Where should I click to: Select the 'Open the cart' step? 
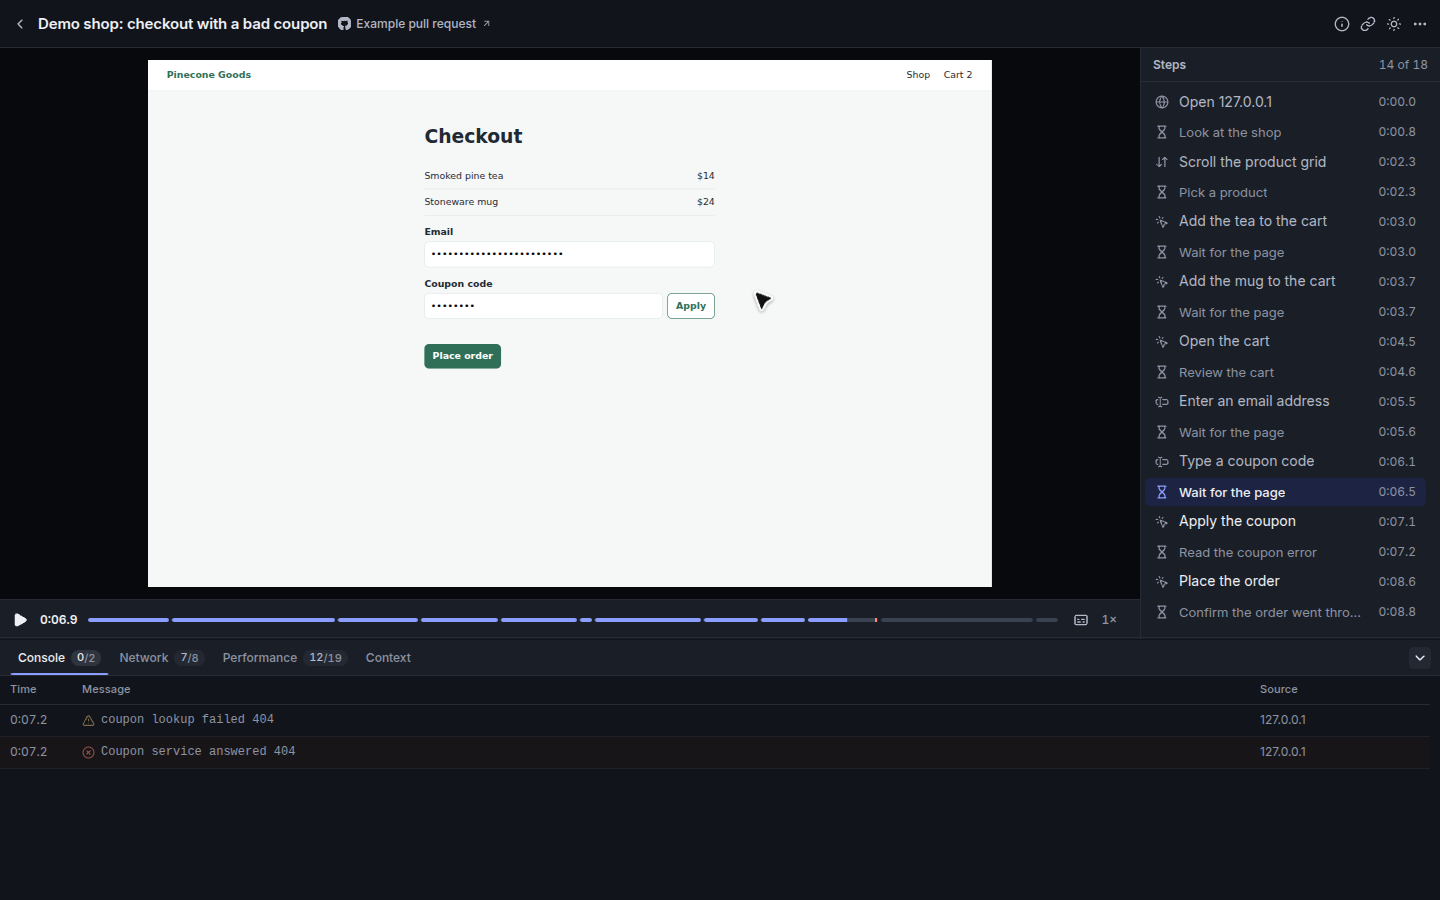[x=1285, y=342]
